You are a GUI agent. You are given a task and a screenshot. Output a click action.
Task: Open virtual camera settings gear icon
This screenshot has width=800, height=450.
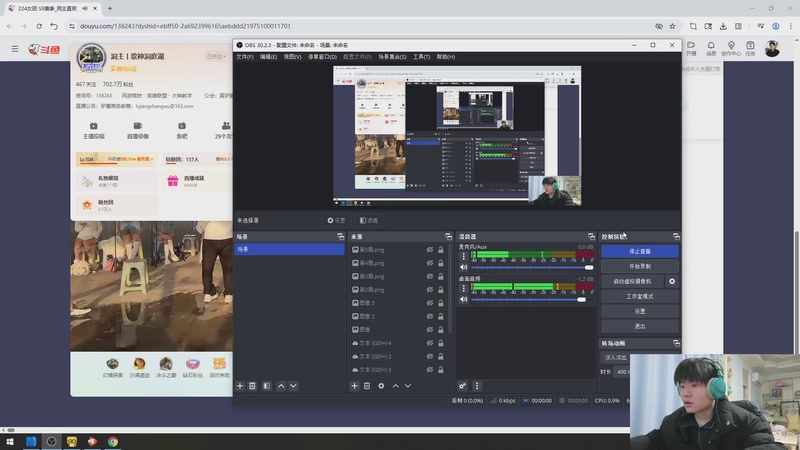[x=672, y=282]
